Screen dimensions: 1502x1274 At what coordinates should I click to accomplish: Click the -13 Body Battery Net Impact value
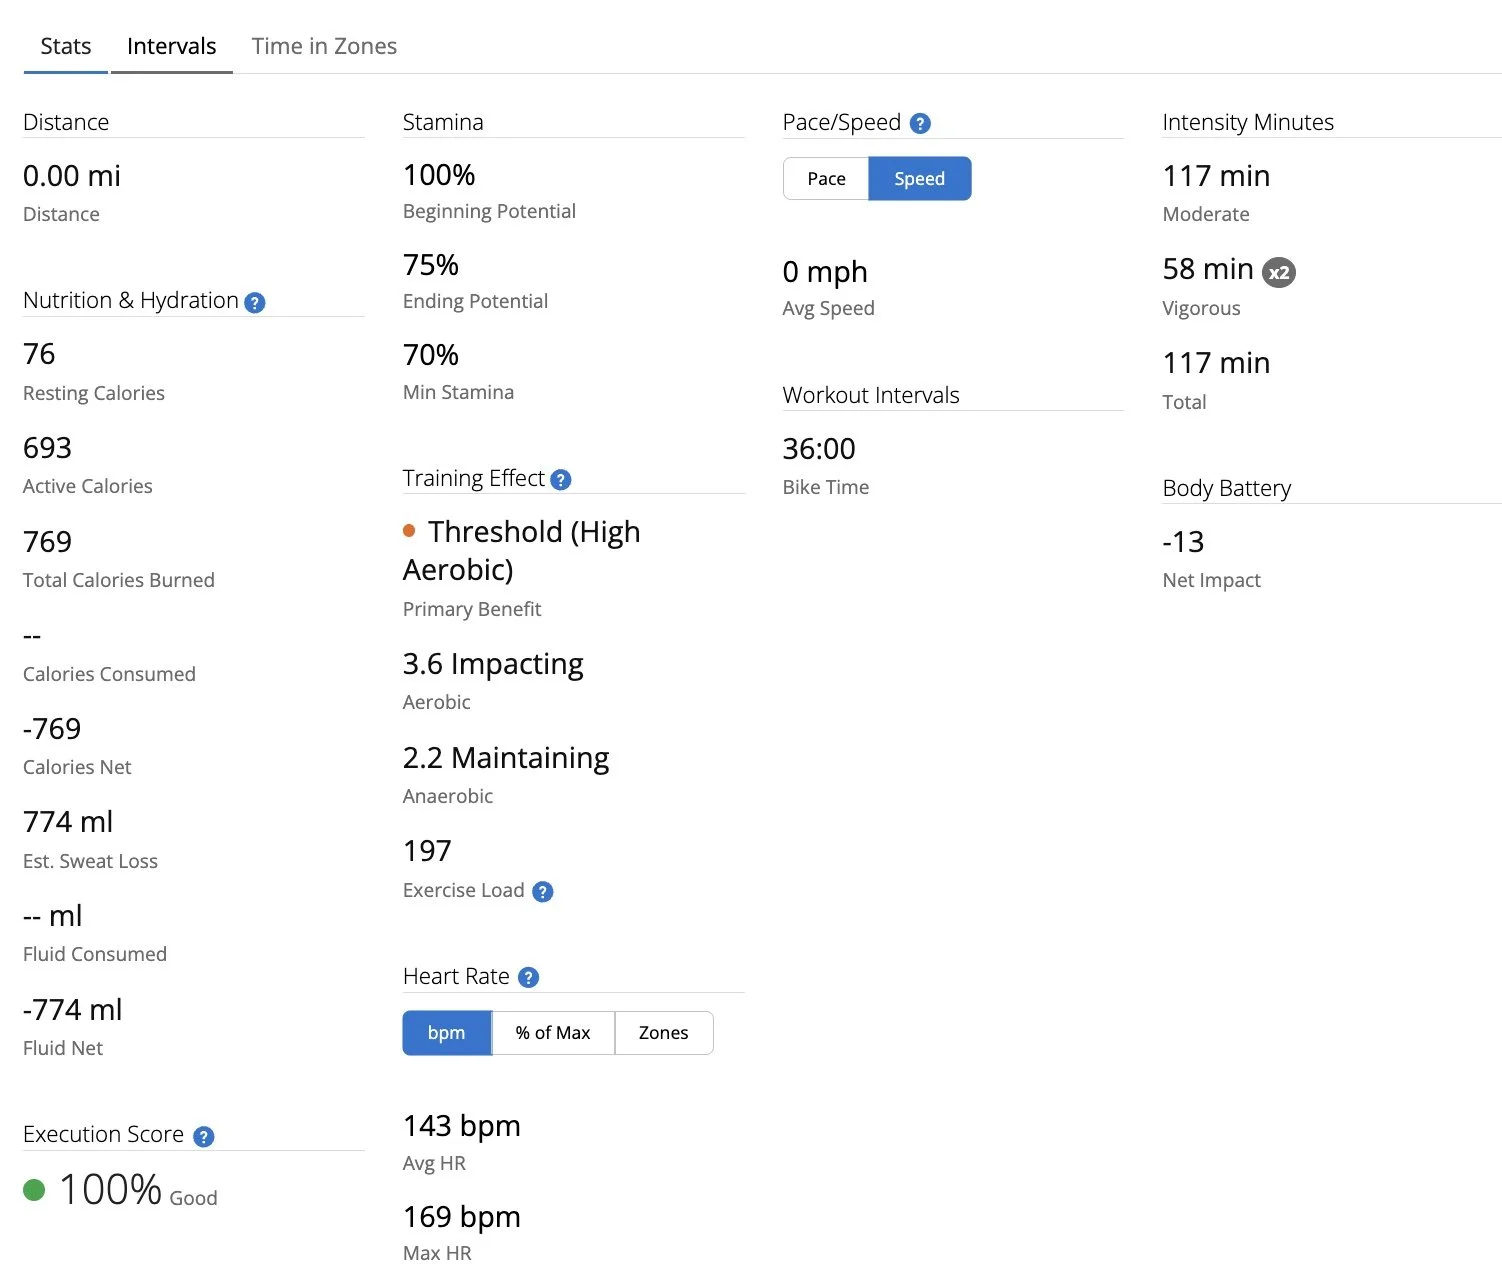tap(1183, 542)
